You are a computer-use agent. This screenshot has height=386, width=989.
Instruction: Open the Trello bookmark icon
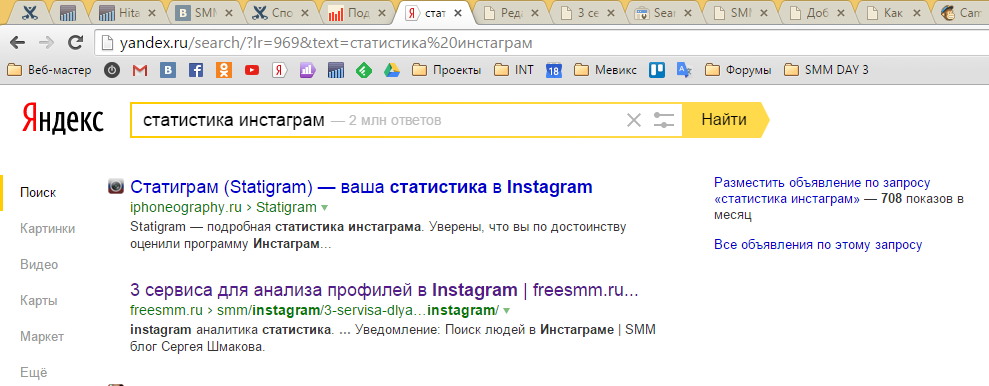[x=657, y=71]
